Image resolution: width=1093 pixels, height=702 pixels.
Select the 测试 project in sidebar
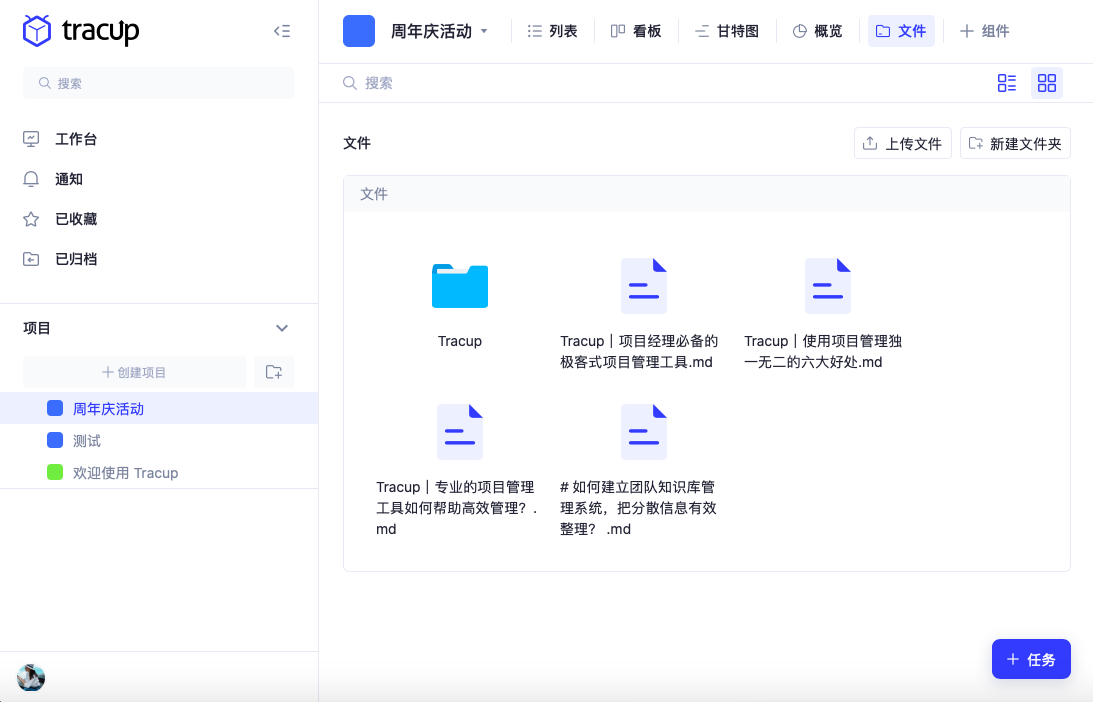point(159,441)
